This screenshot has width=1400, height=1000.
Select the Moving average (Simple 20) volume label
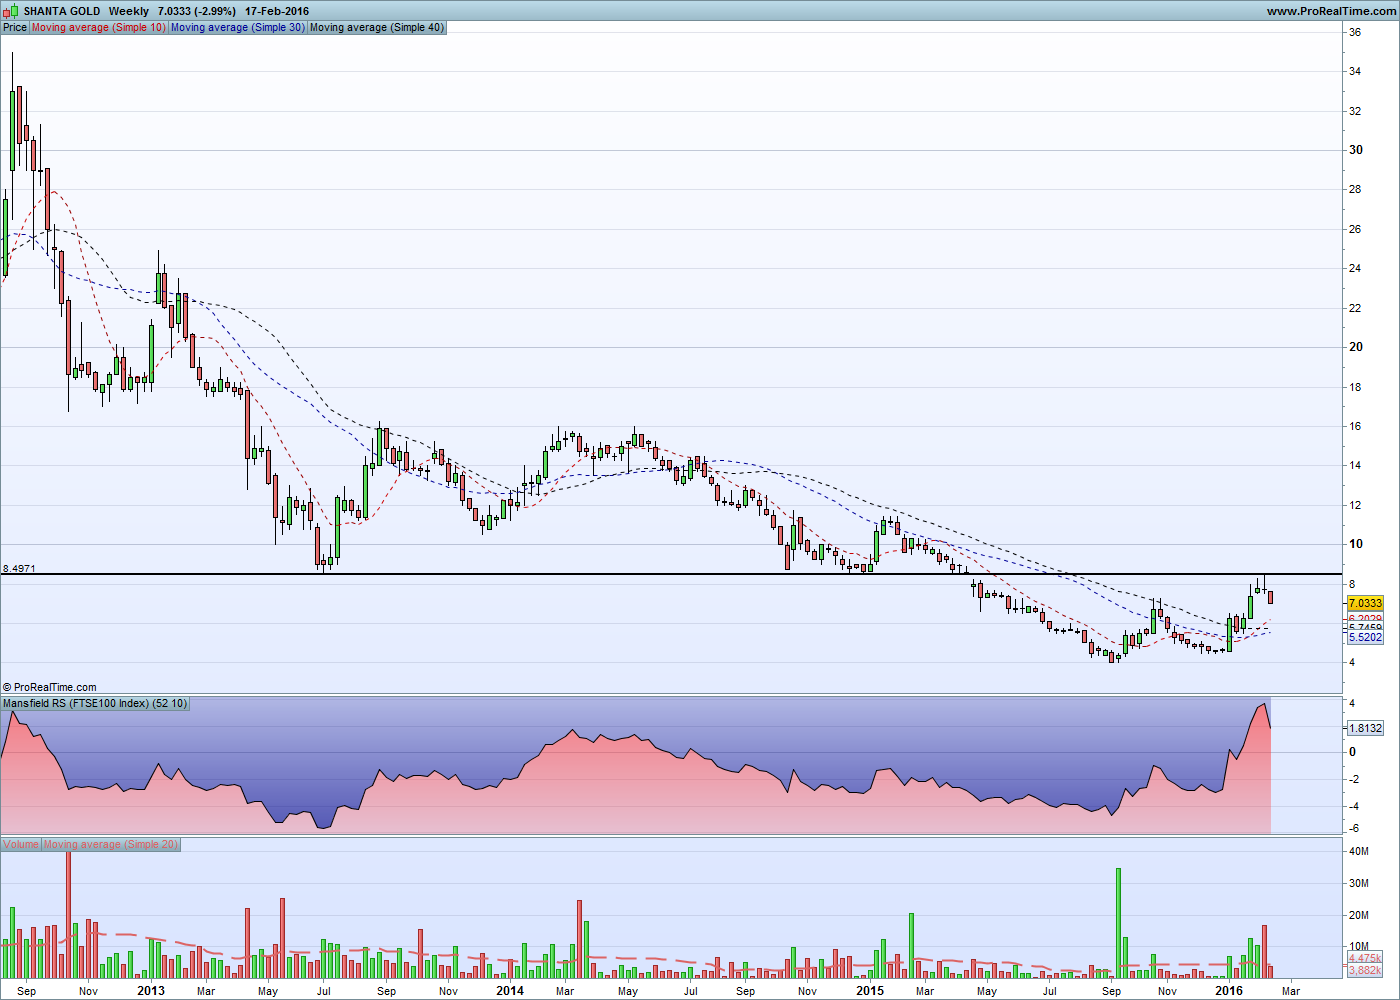[111, 845]
